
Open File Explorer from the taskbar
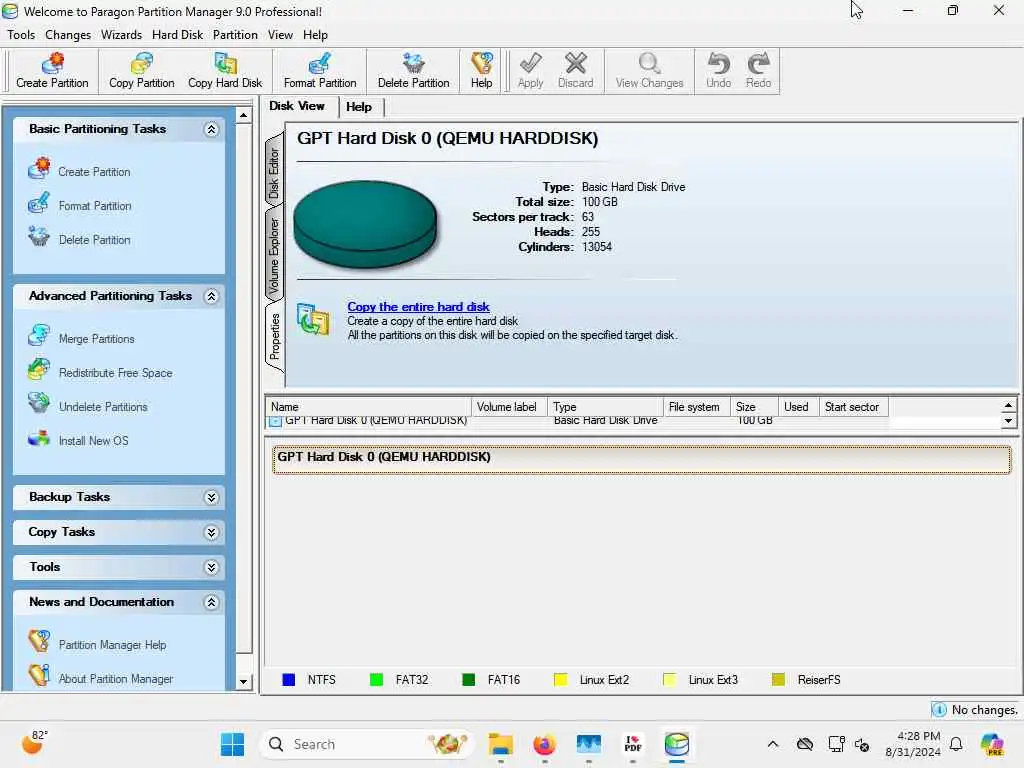click(501, 744)
